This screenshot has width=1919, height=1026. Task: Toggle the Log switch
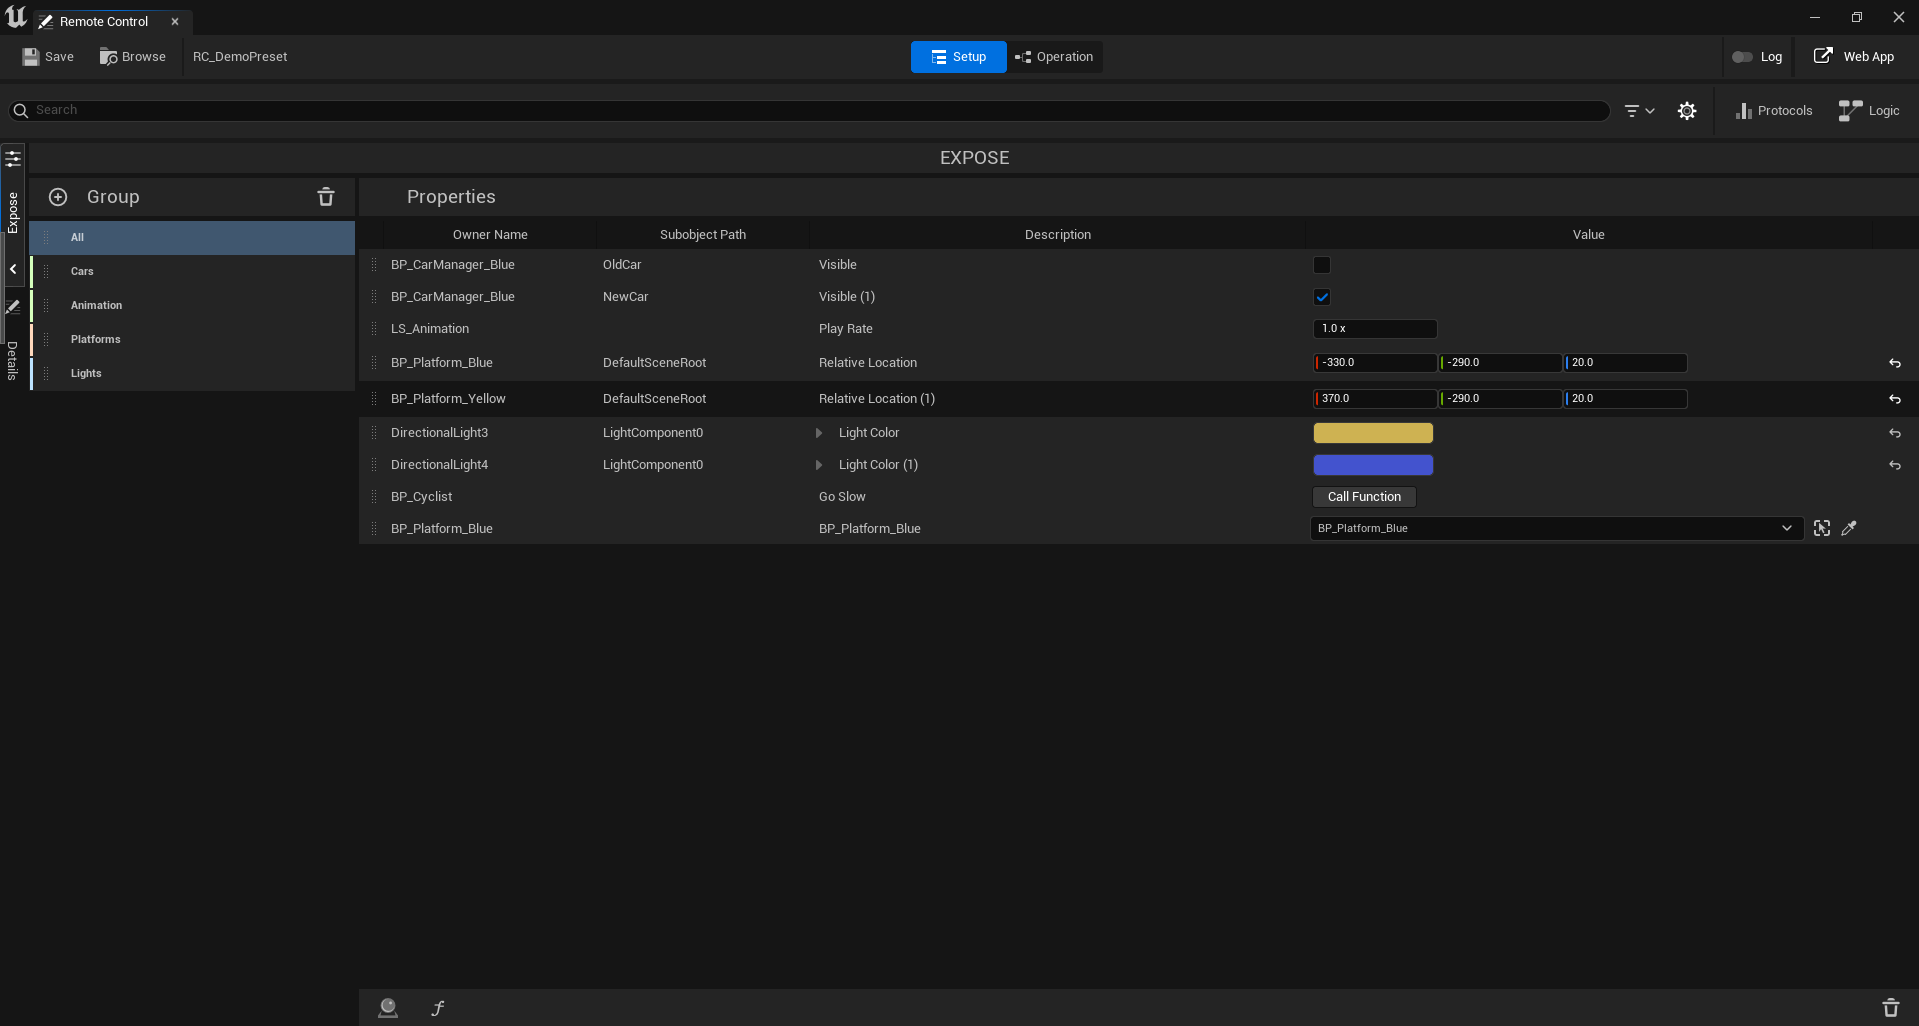1742,57
